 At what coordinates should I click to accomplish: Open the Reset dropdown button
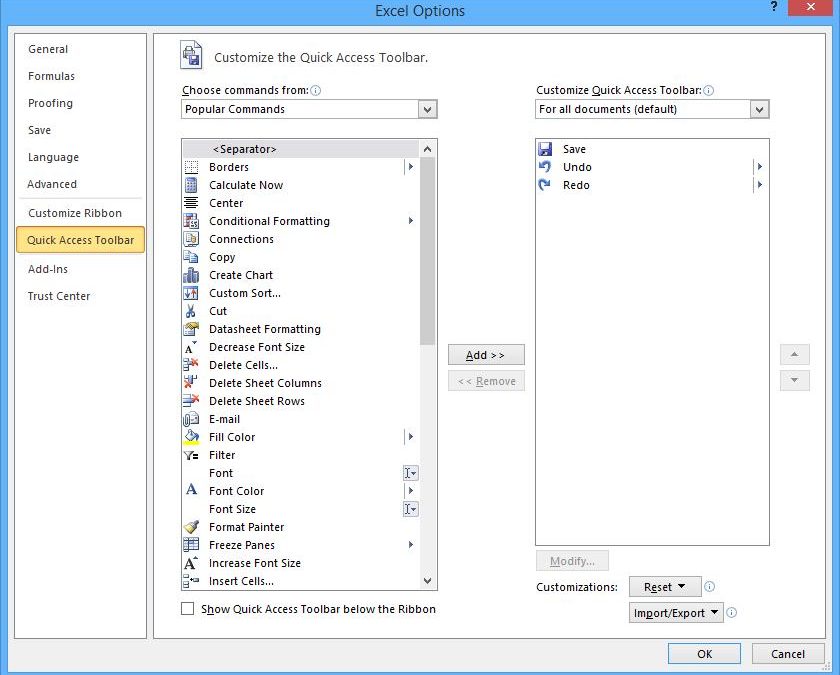664,587
